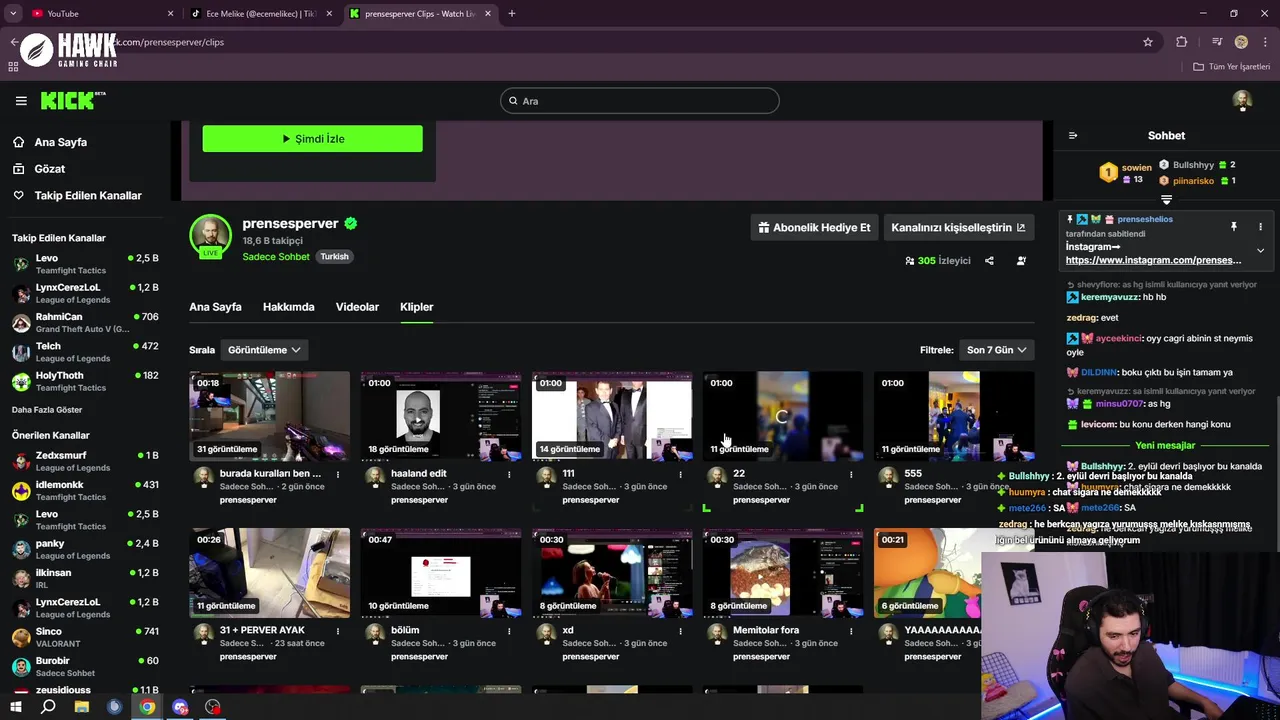Open RahmiCan channel in the sidebar

click(85, 322)
